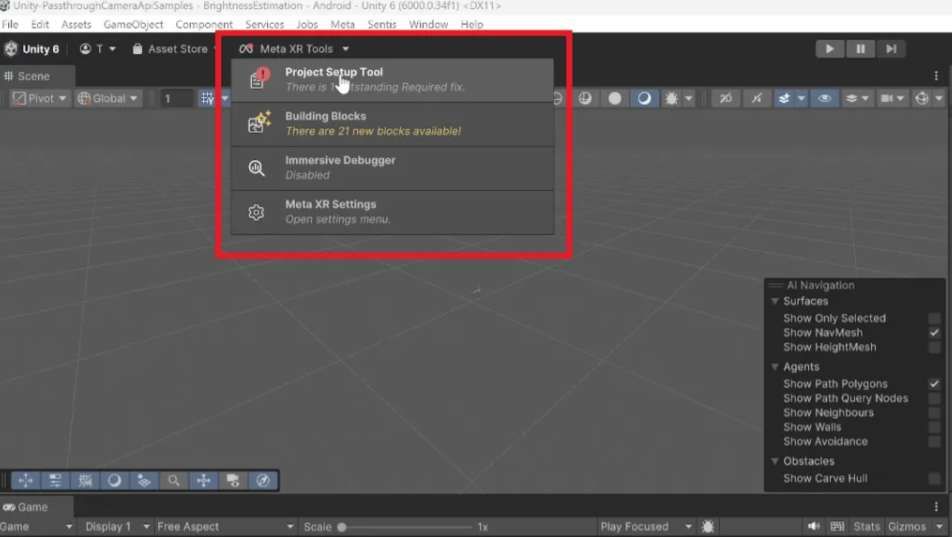Screen dimensions: 952x537
Task: Toggle Show NavMesh checkbox
Action: click(x=934, y=333)
